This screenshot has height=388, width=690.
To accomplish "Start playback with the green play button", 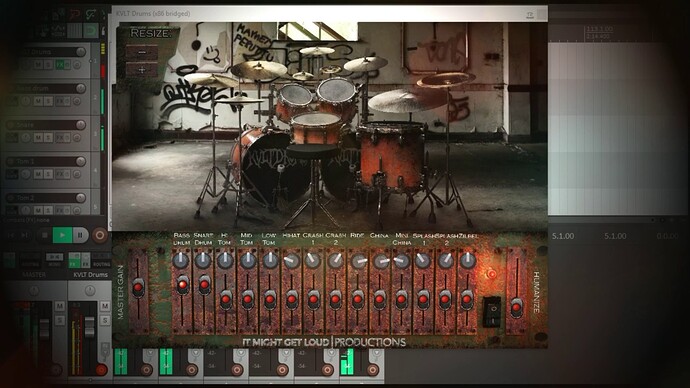I will [62, 235].
